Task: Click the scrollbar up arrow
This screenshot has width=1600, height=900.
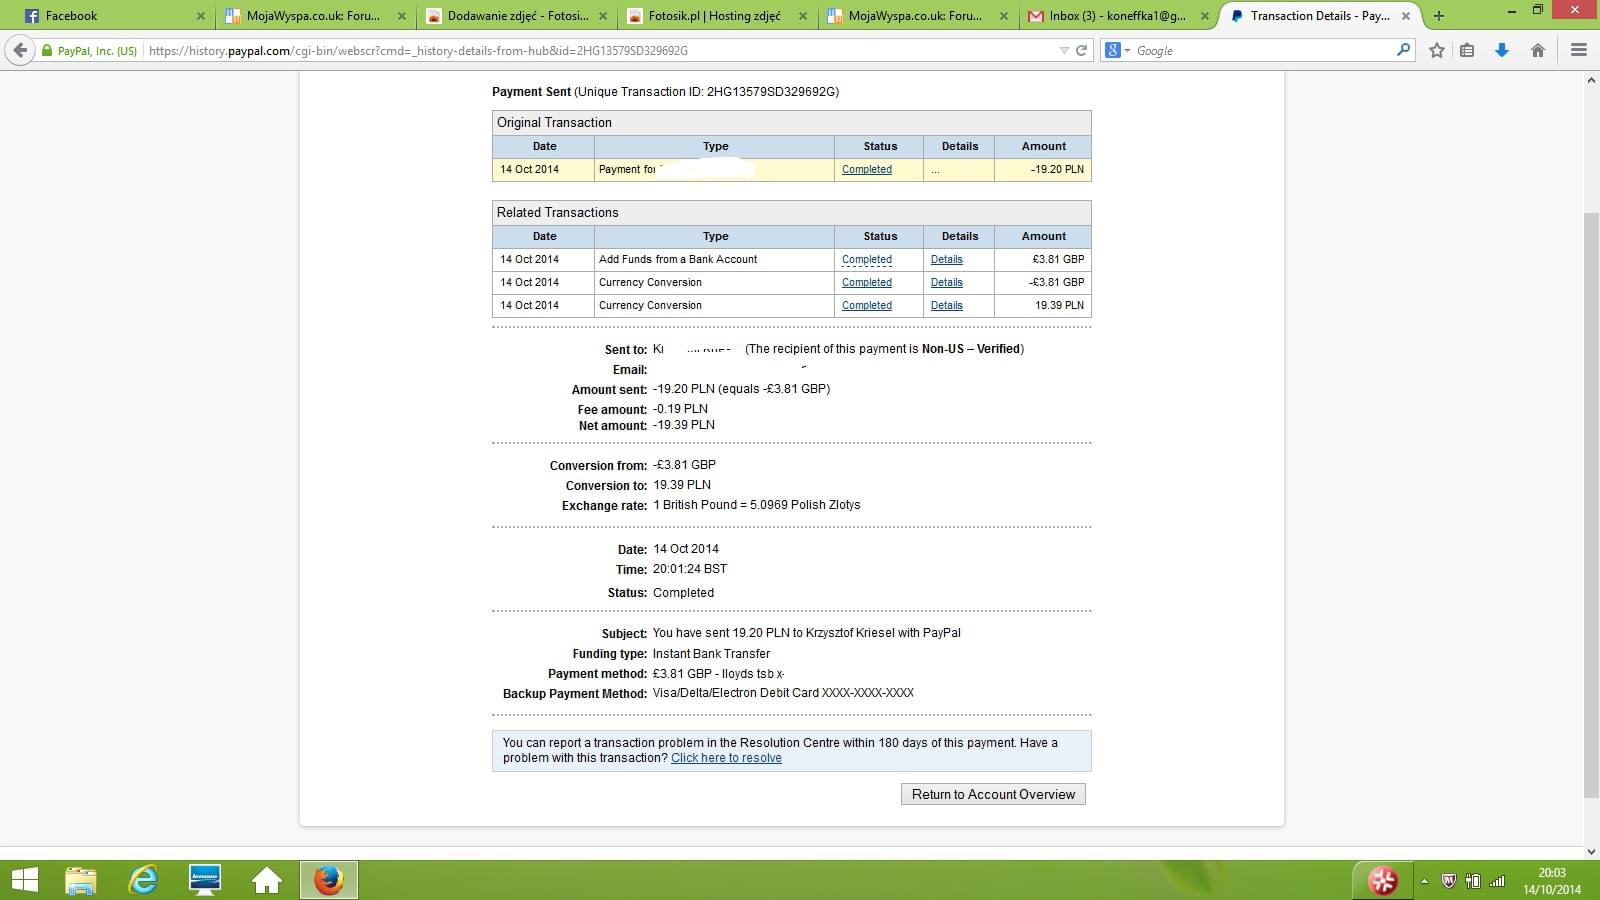Action: click(1591, 79)
